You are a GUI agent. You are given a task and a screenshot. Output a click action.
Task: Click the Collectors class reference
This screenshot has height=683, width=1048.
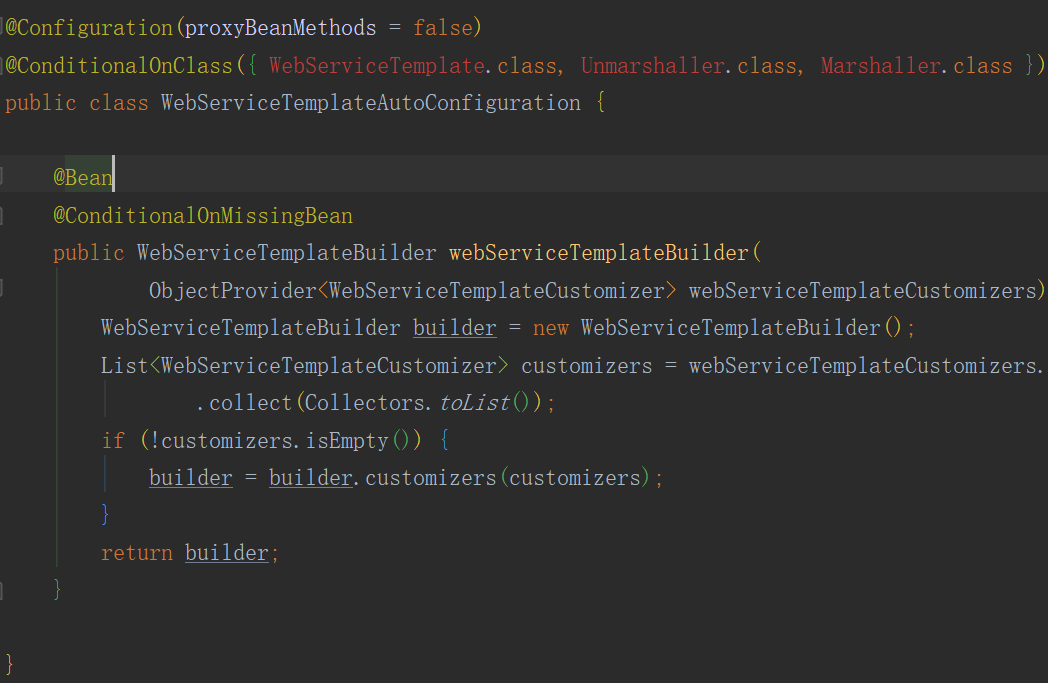(x=364, y=403)
